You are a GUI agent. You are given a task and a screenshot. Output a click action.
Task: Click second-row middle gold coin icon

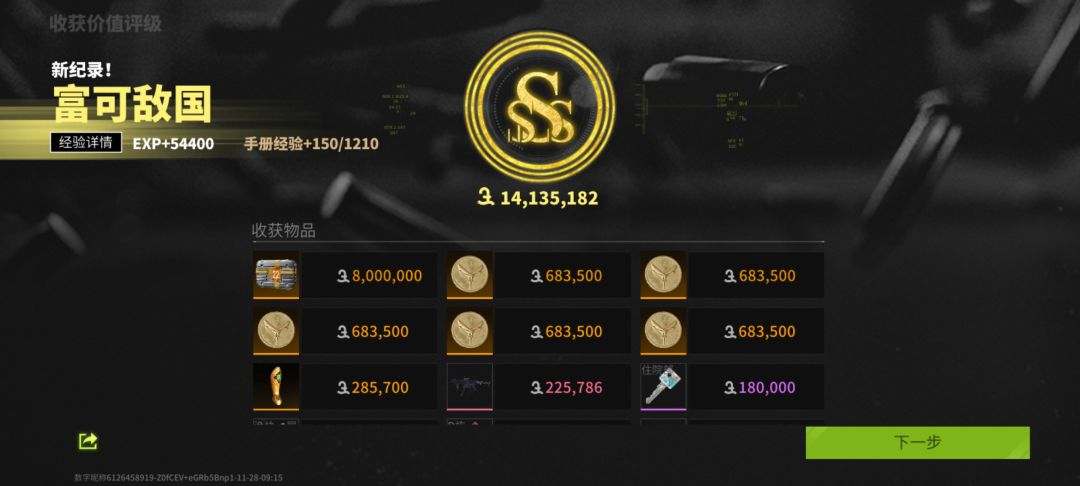pos(470,331)
